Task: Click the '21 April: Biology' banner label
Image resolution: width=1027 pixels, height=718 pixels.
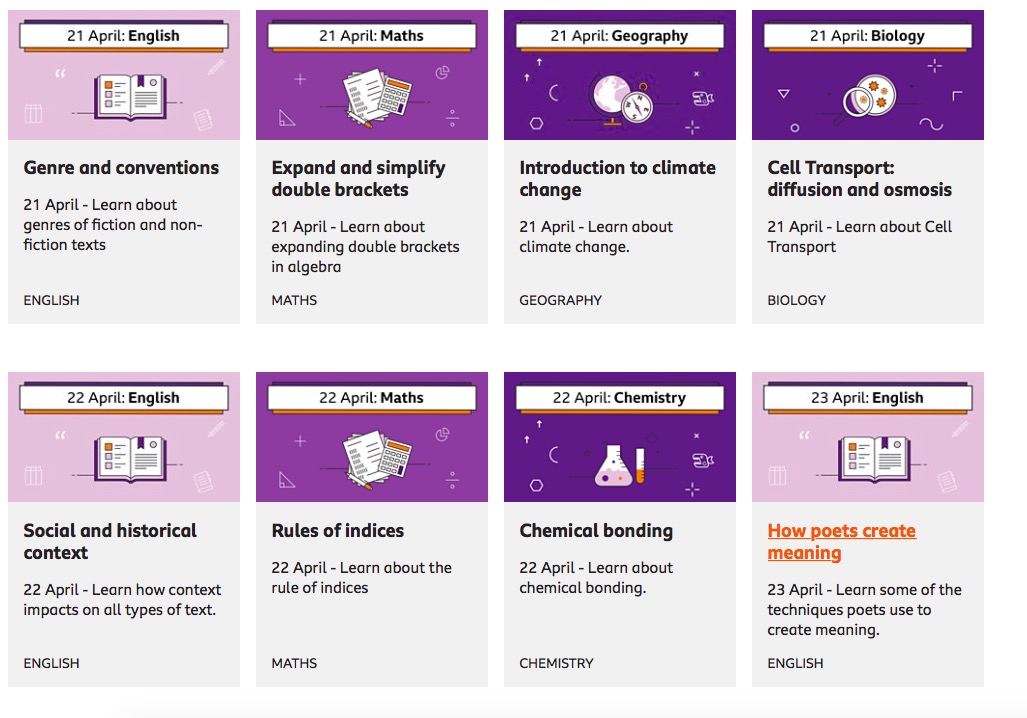Action: [x=867, y=36]
